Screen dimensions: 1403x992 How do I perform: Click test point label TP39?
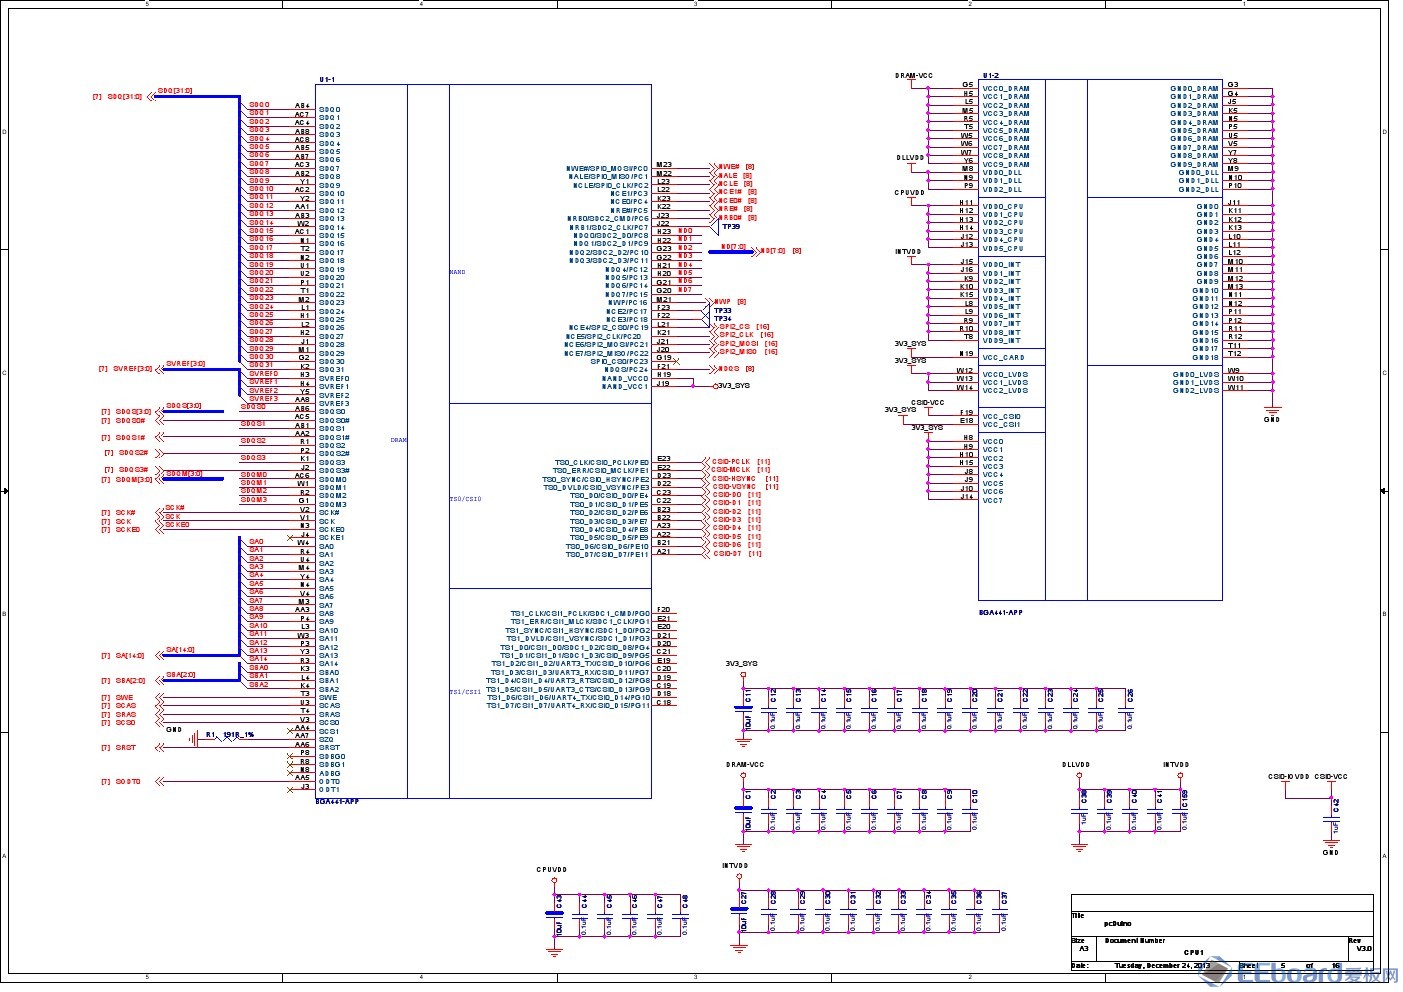coord(731,227)
